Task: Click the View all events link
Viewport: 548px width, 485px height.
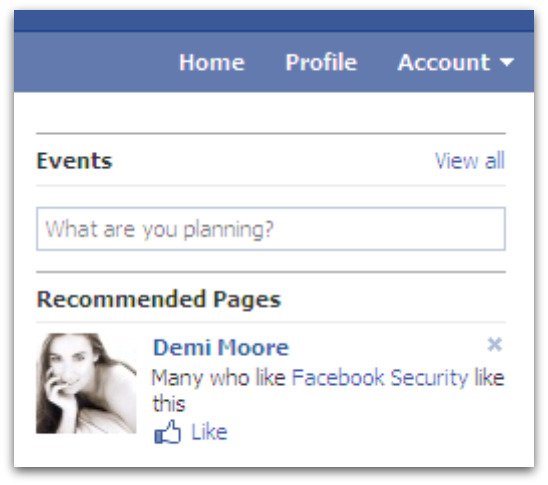Action: (470, 161)
